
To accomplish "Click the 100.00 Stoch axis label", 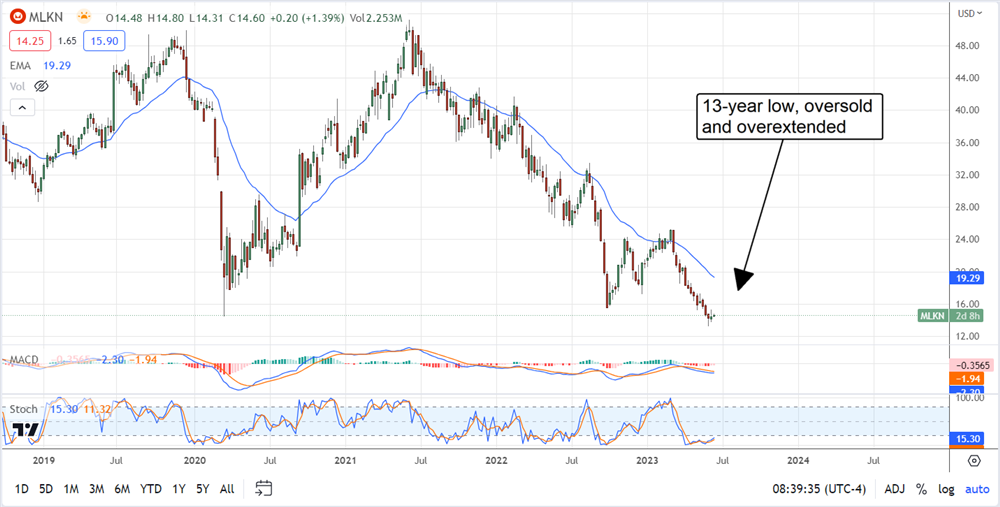I will click(x=968, y=397).
